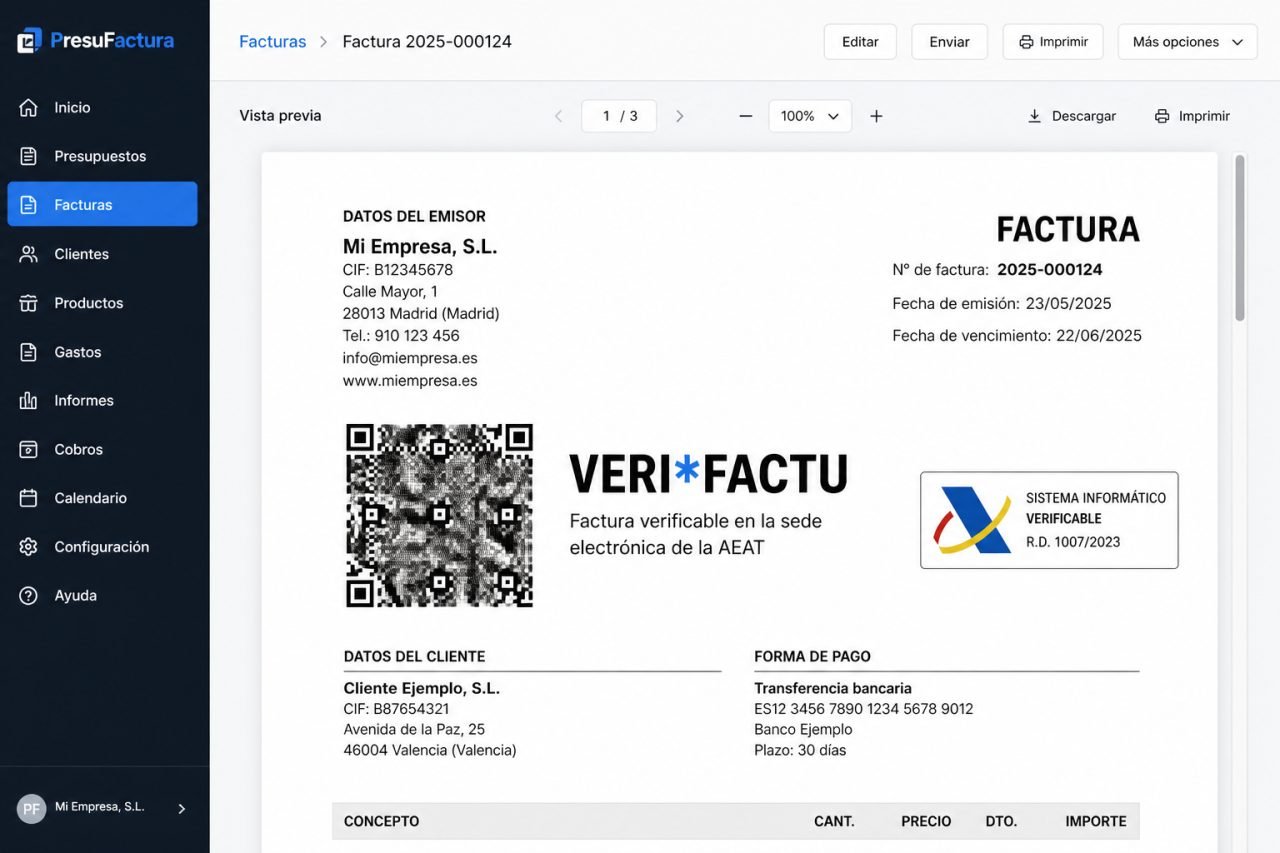This screenshot has width=1280, height=853.
Task: Select Clientes in the sidebar
Action: 102,254
